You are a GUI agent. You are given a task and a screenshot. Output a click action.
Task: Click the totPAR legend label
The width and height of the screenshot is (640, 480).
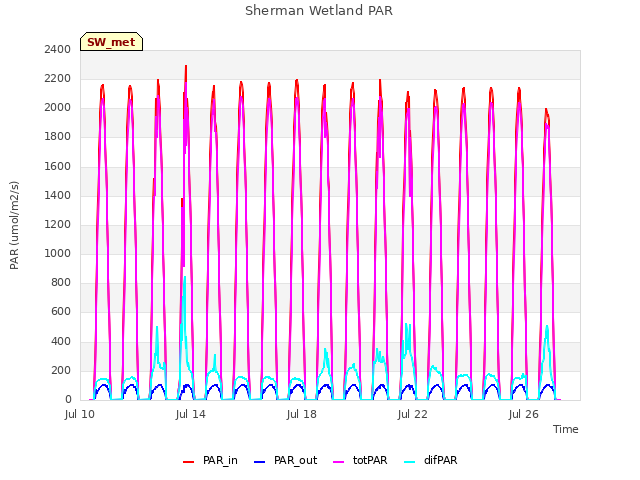pos(370,460)
